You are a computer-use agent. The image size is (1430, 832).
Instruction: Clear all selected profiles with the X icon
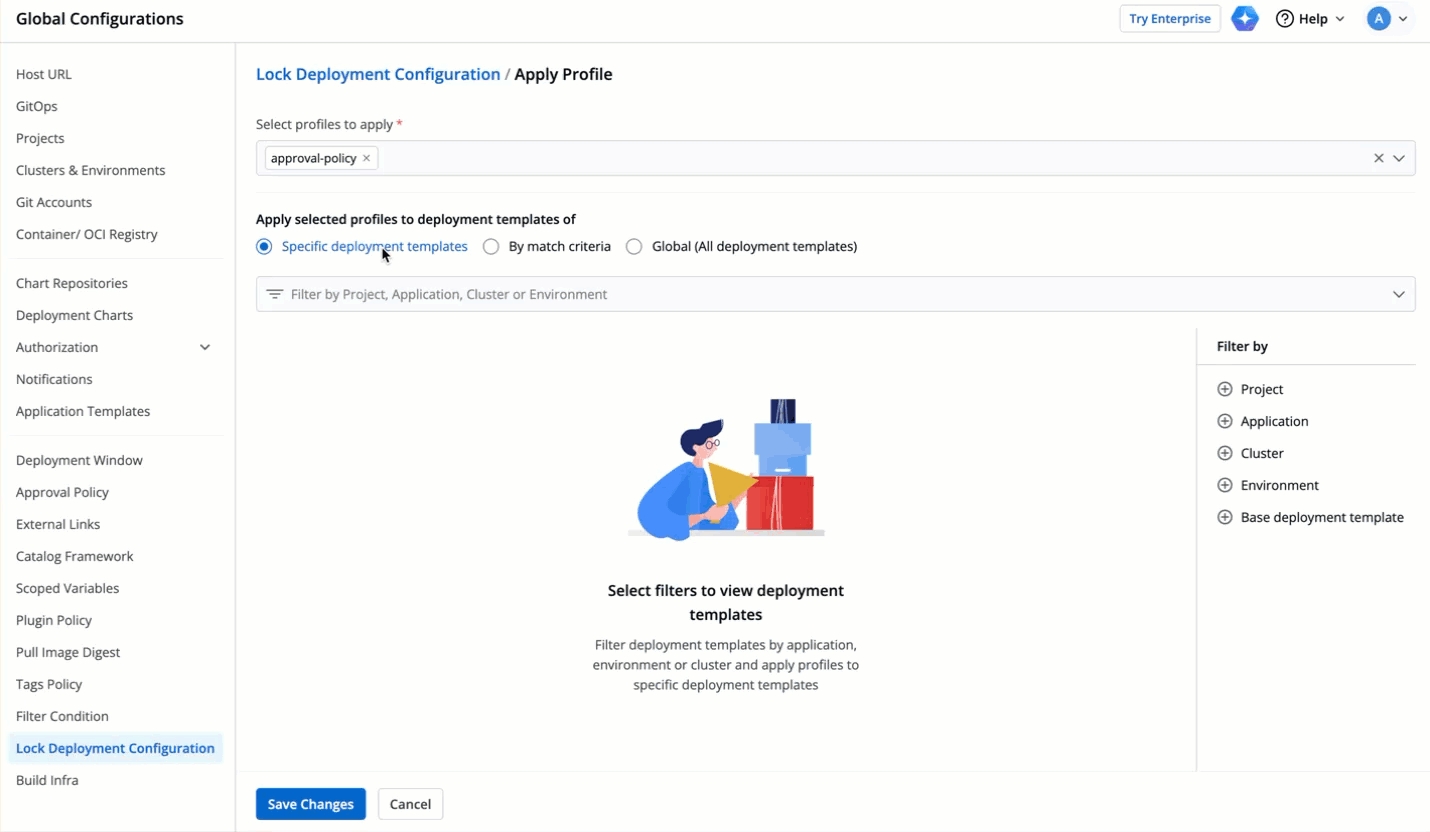tap(1378, 158)
